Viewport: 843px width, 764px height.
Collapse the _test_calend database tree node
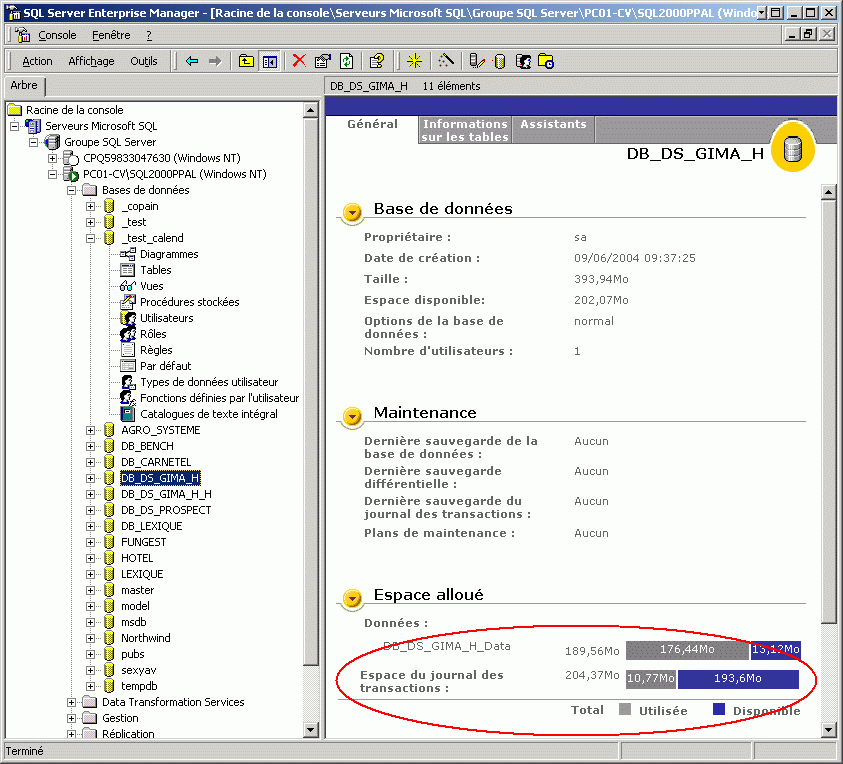pyautogui.click(x=91, y=238)
